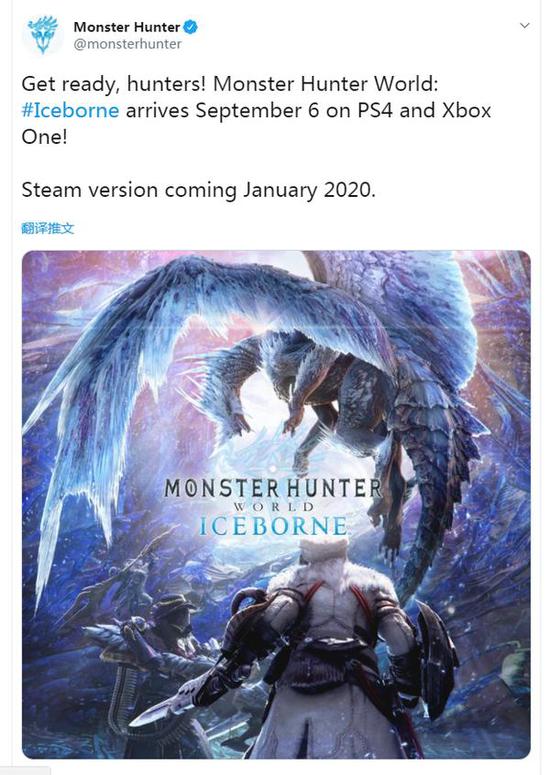Viewport: 550px width, 775px height.
Task: Open the @monsterhunter handle
Action: (127, 44)
